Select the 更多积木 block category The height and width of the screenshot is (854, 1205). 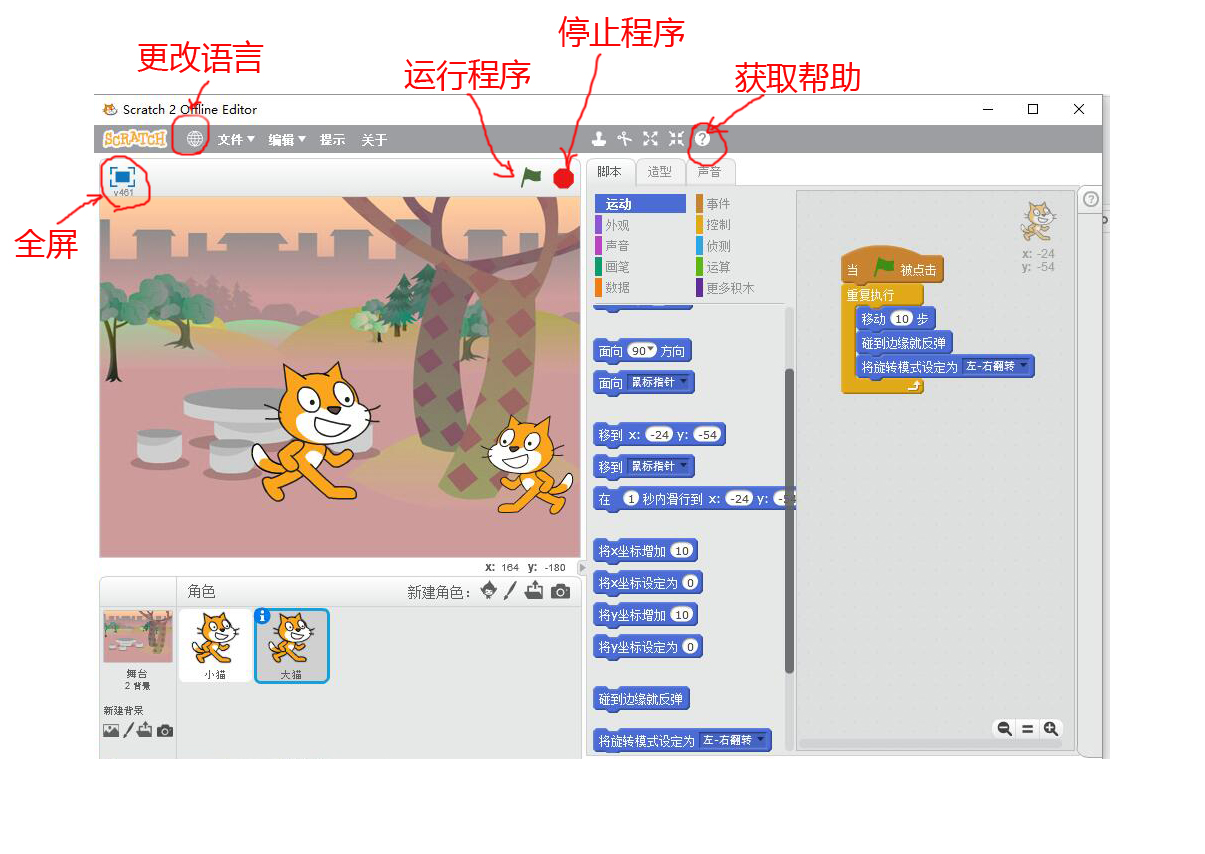point(741,288)
